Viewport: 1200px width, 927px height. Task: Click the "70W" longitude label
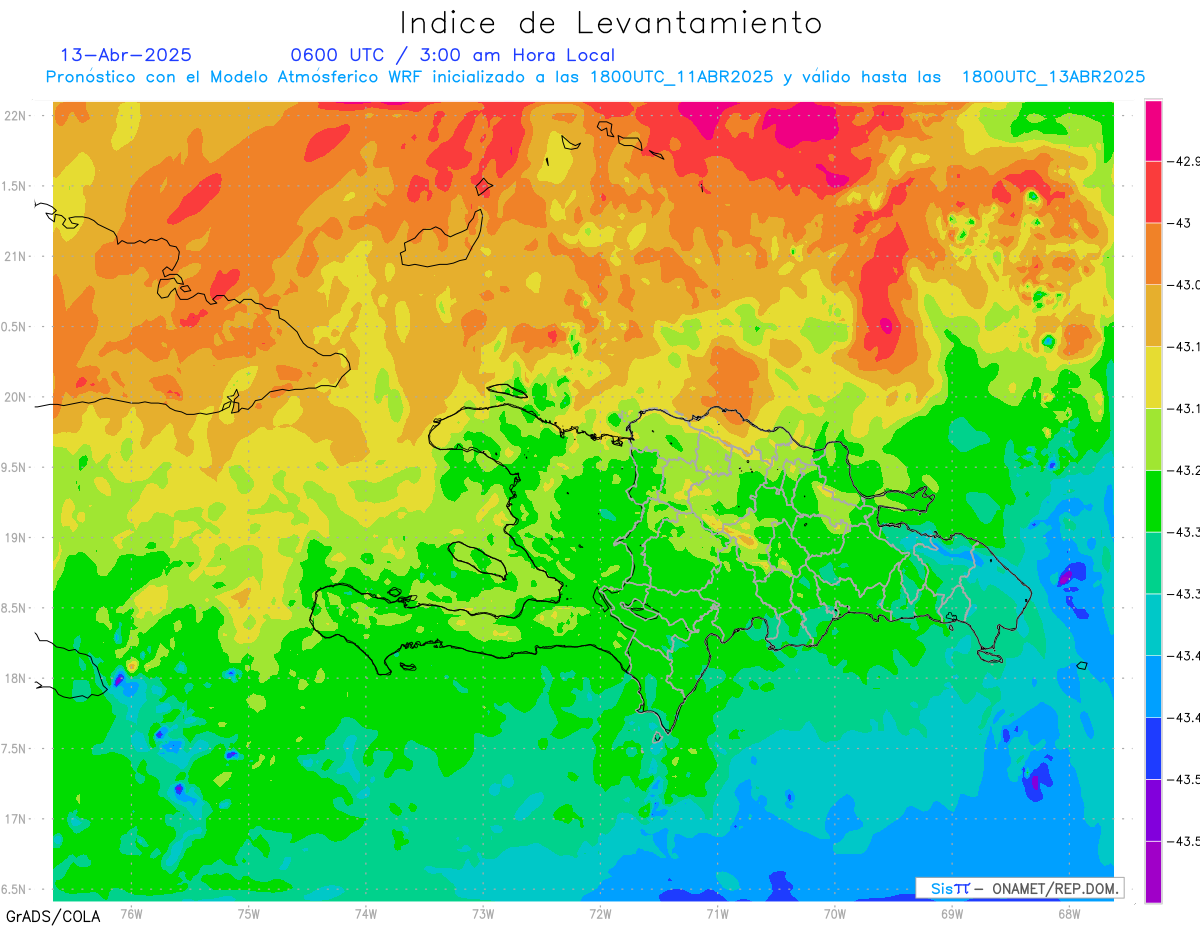[835, 913]
